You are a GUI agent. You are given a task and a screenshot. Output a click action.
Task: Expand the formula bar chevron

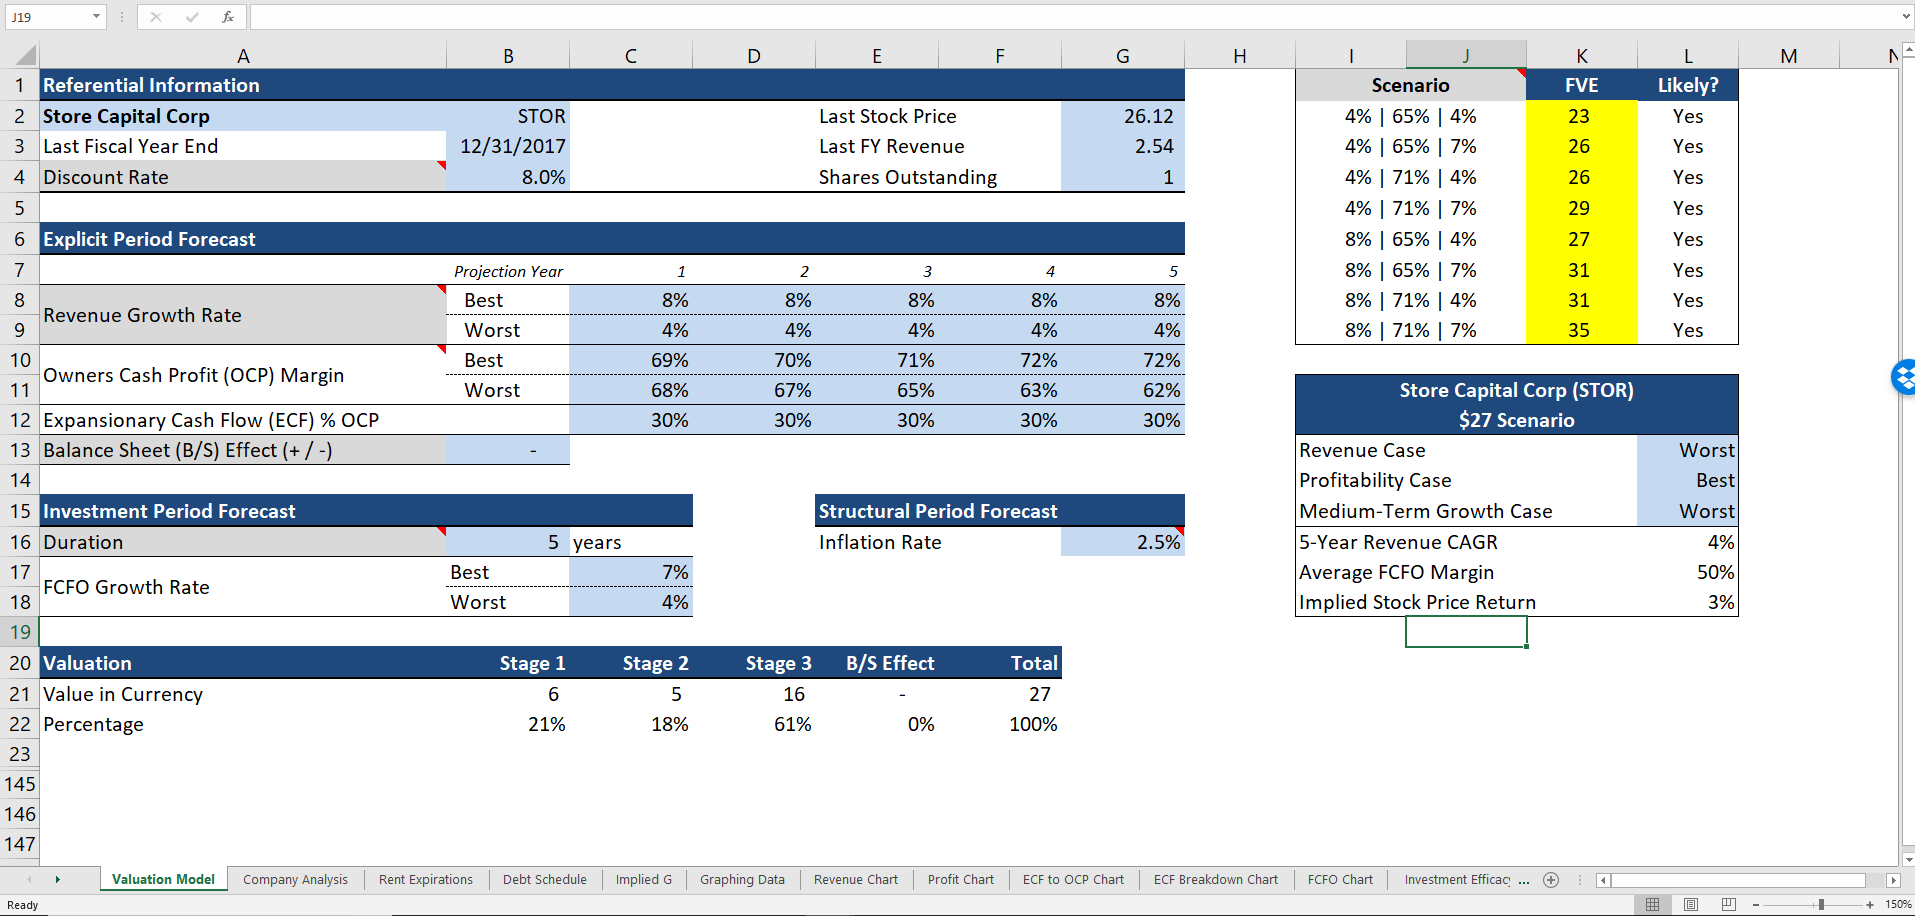coord(1906,17)
